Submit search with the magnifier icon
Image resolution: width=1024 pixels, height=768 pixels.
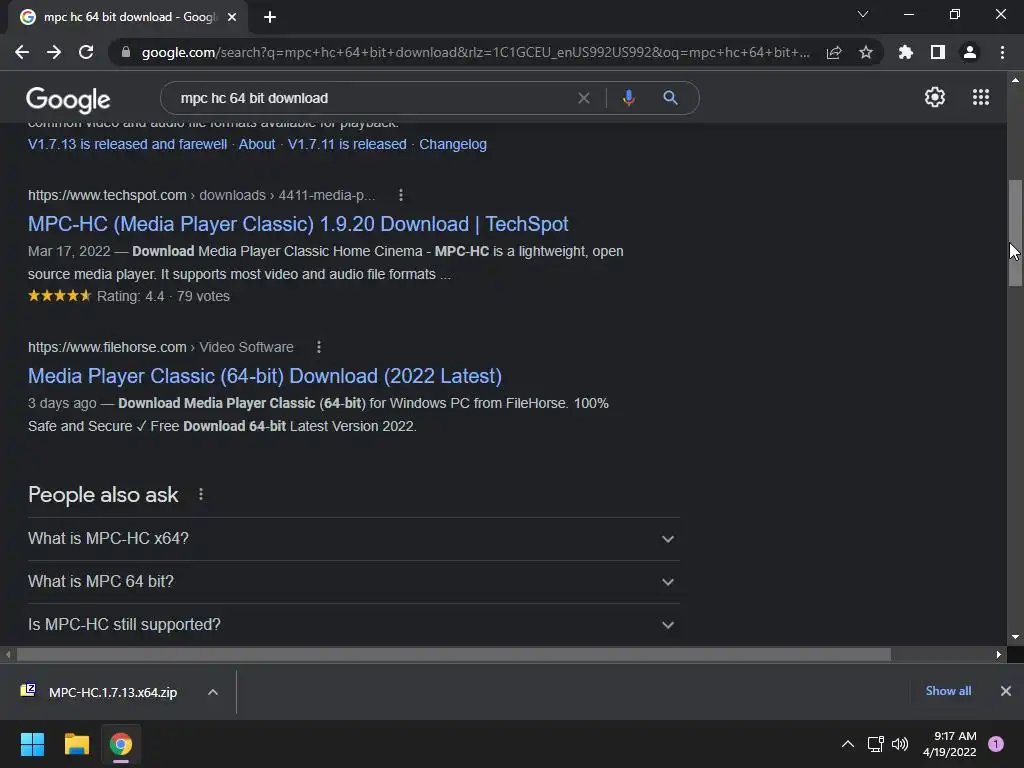coord(670,98)
